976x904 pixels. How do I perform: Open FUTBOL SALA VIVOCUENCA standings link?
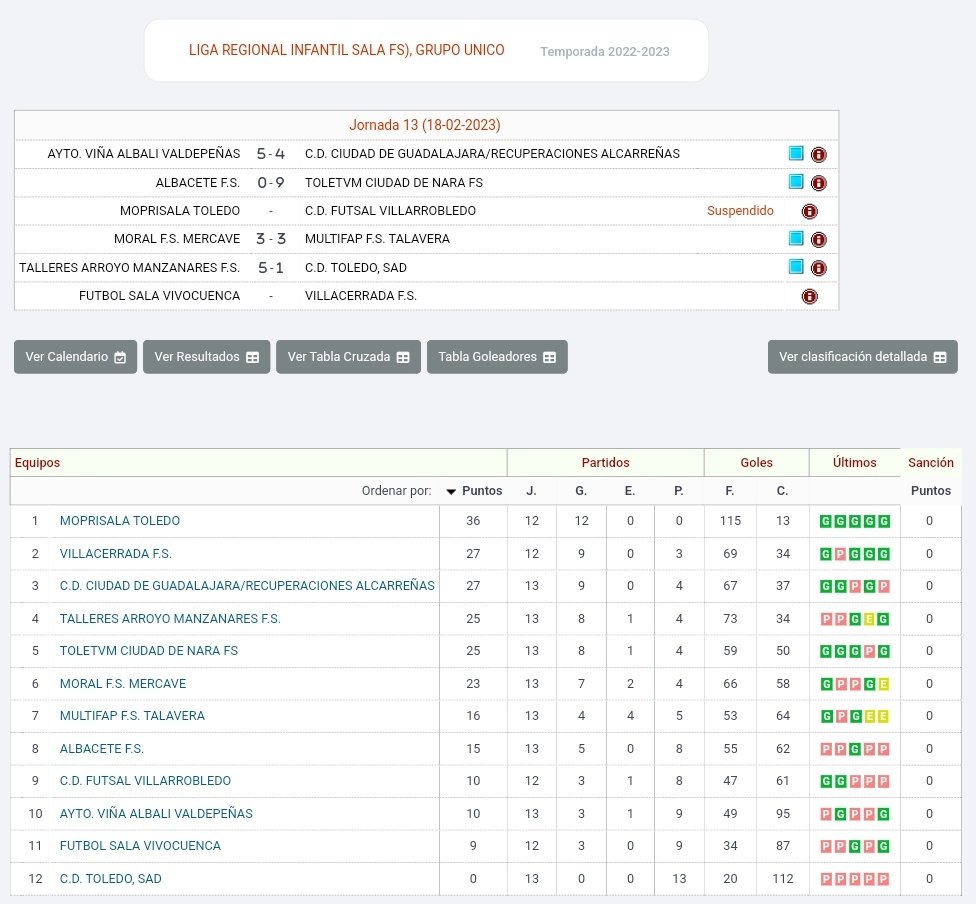[140, 845]
